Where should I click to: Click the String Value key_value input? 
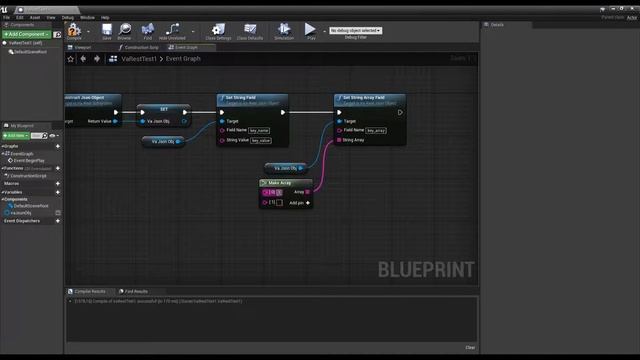coord(261,140)
